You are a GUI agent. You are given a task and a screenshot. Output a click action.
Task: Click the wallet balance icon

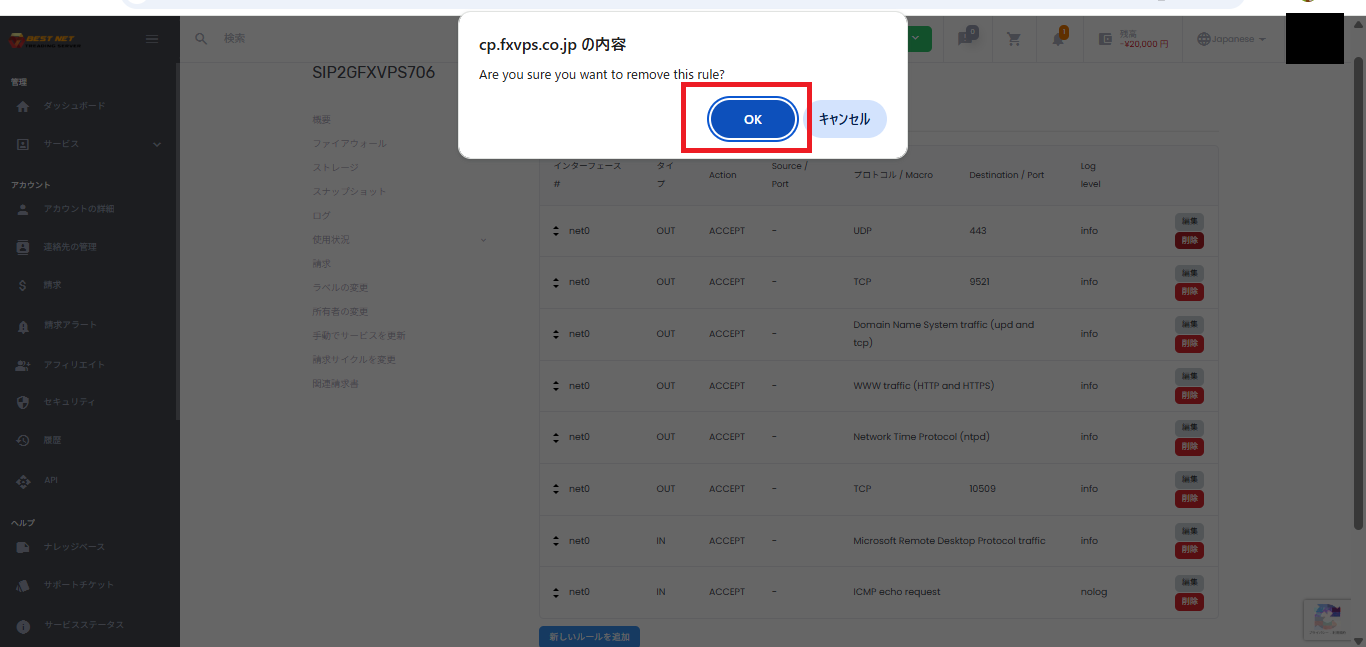1105,39
